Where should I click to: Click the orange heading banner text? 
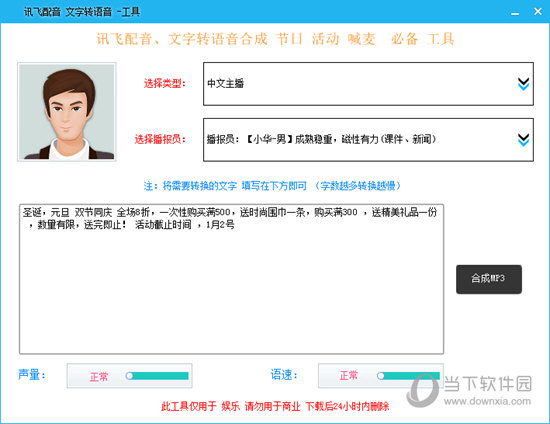click(275, 39)
